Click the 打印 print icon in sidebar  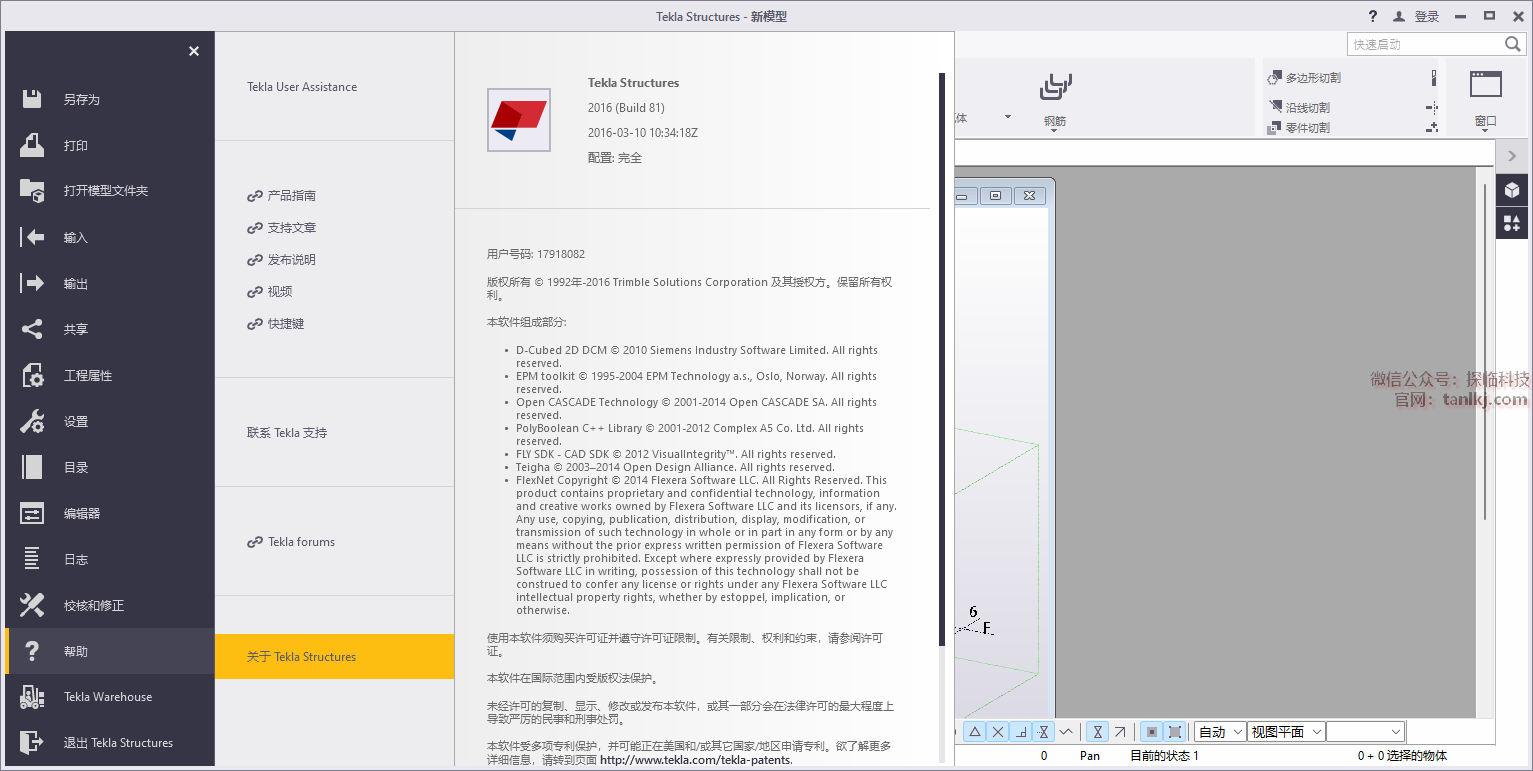[32, 145]
